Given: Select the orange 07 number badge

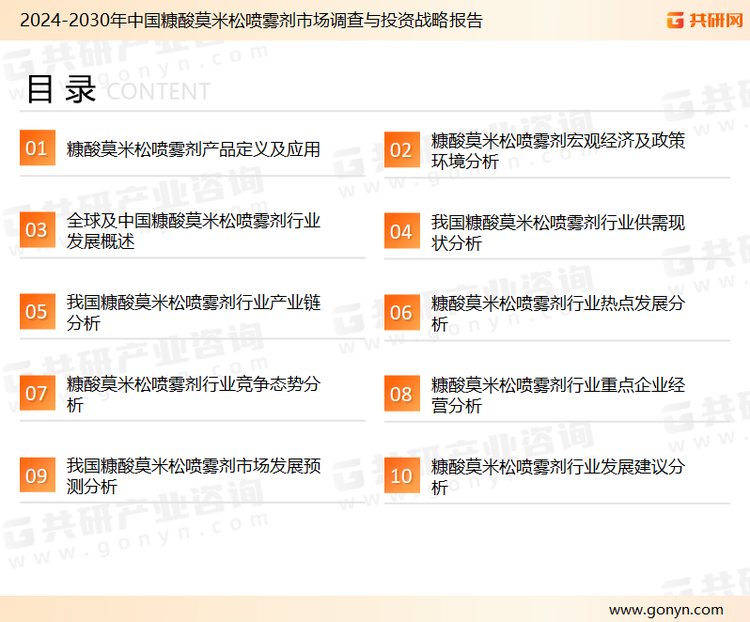Looking at the screenshot, I should tap(37, 393).
